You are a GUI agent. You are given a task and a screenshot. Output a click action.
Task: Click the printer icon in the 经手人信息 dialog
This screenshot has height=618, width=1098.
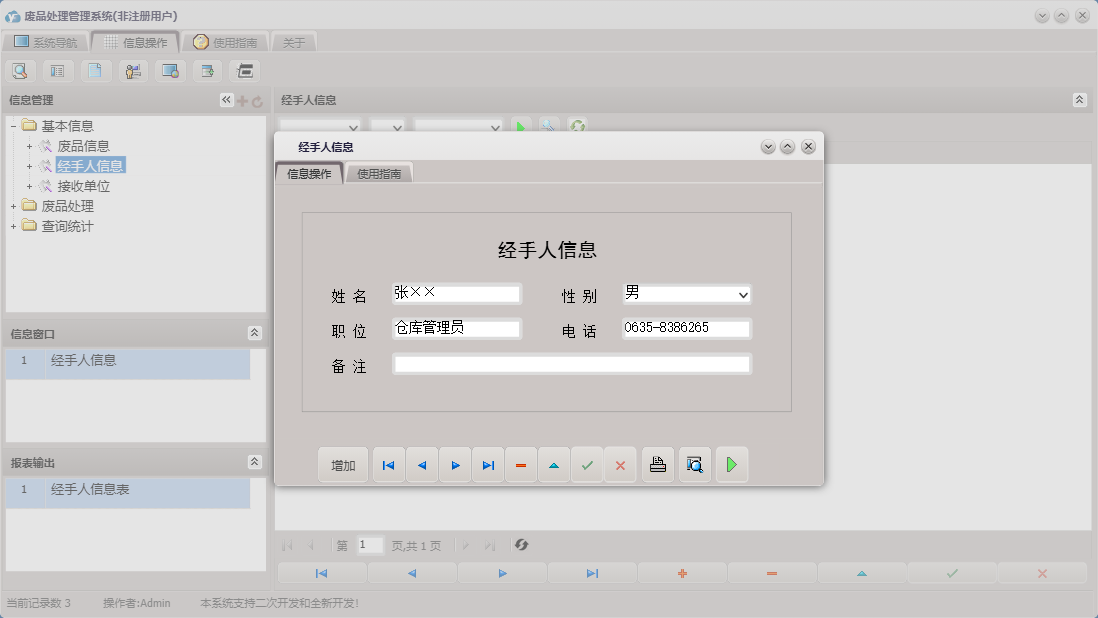pyautogui.click(x=657, y=464)
